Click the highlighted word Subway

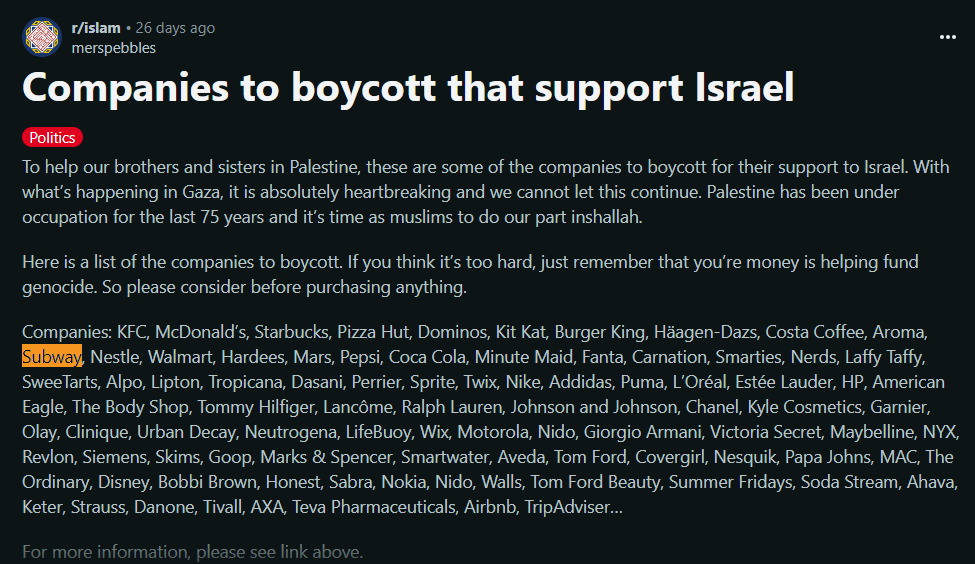click(52, 356)
